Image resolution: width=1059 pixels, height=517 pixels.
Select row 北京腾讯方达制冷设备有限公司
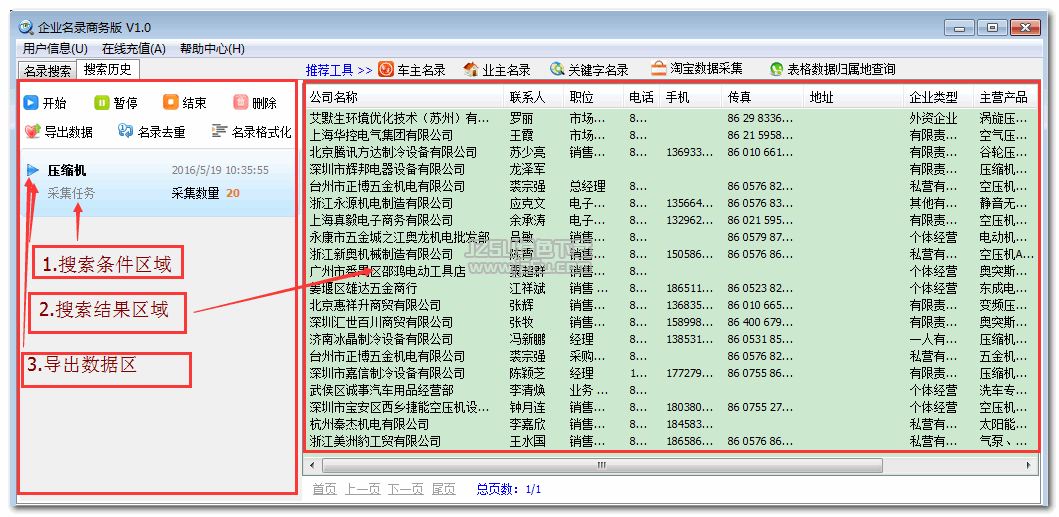click(671, 152)
